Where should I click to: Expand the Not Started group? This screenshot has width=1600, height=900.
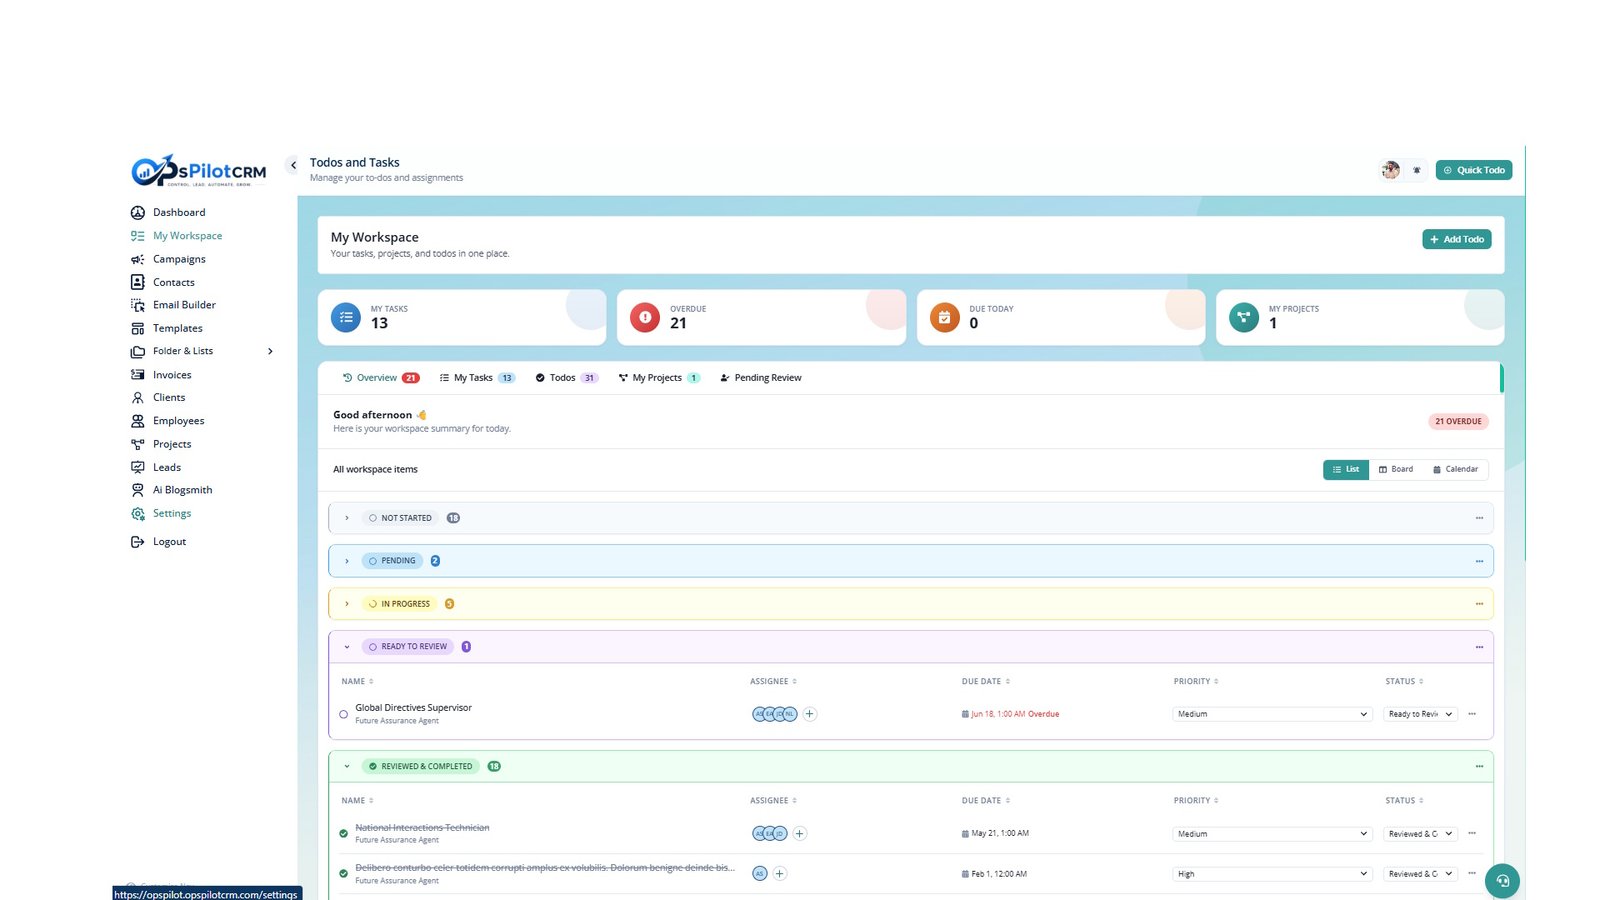(347, 518)
